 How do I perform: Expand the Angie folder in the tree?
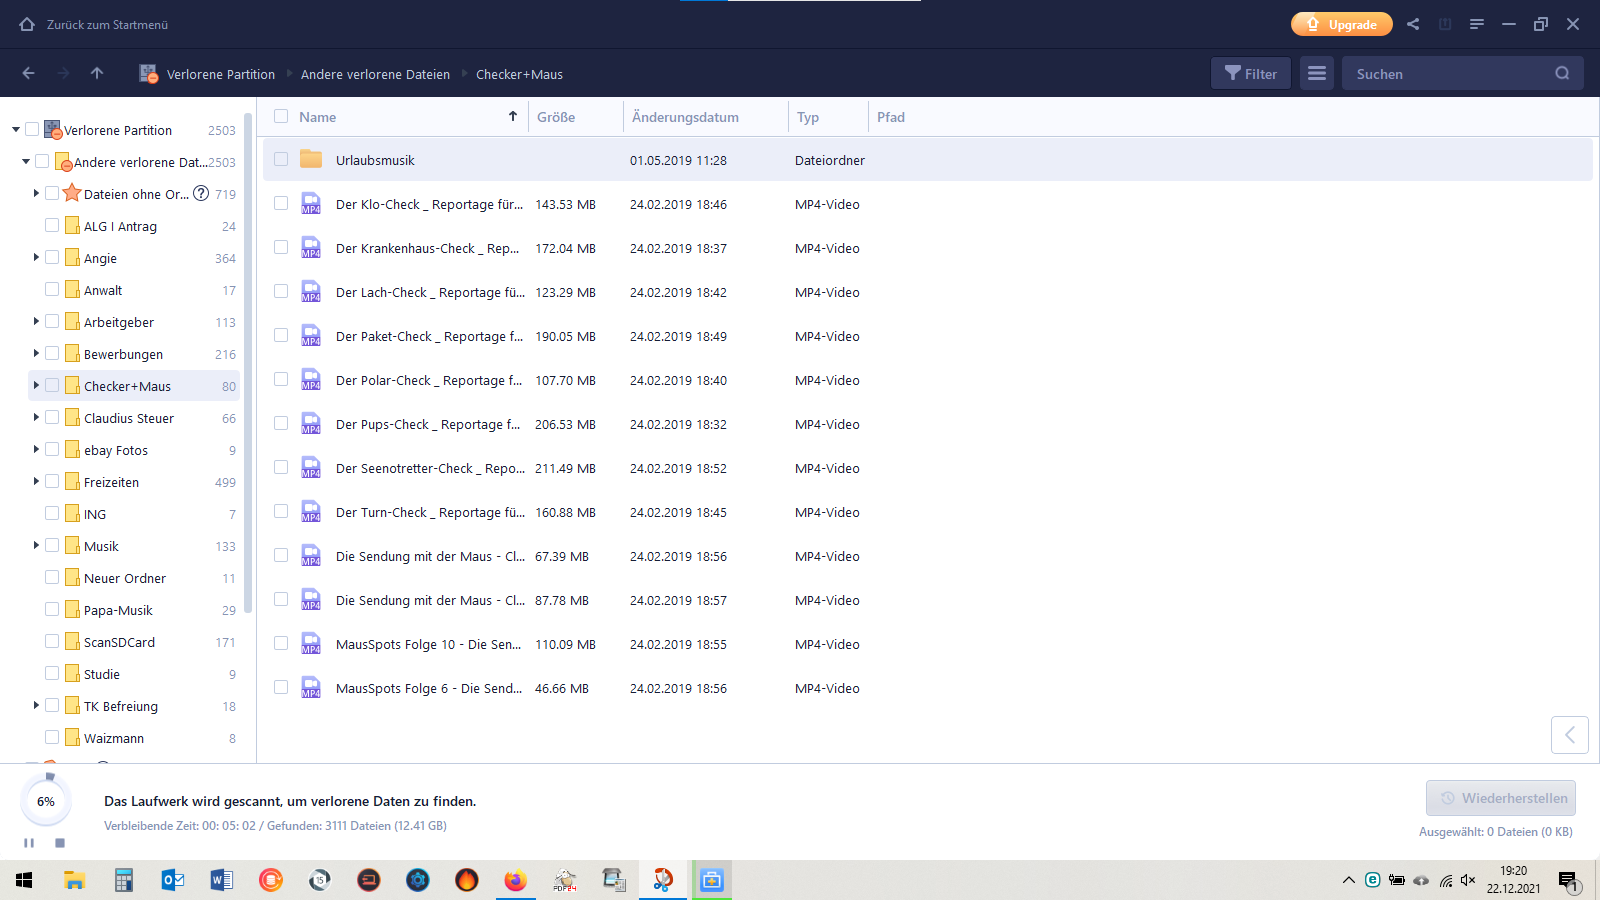(36, 257)
